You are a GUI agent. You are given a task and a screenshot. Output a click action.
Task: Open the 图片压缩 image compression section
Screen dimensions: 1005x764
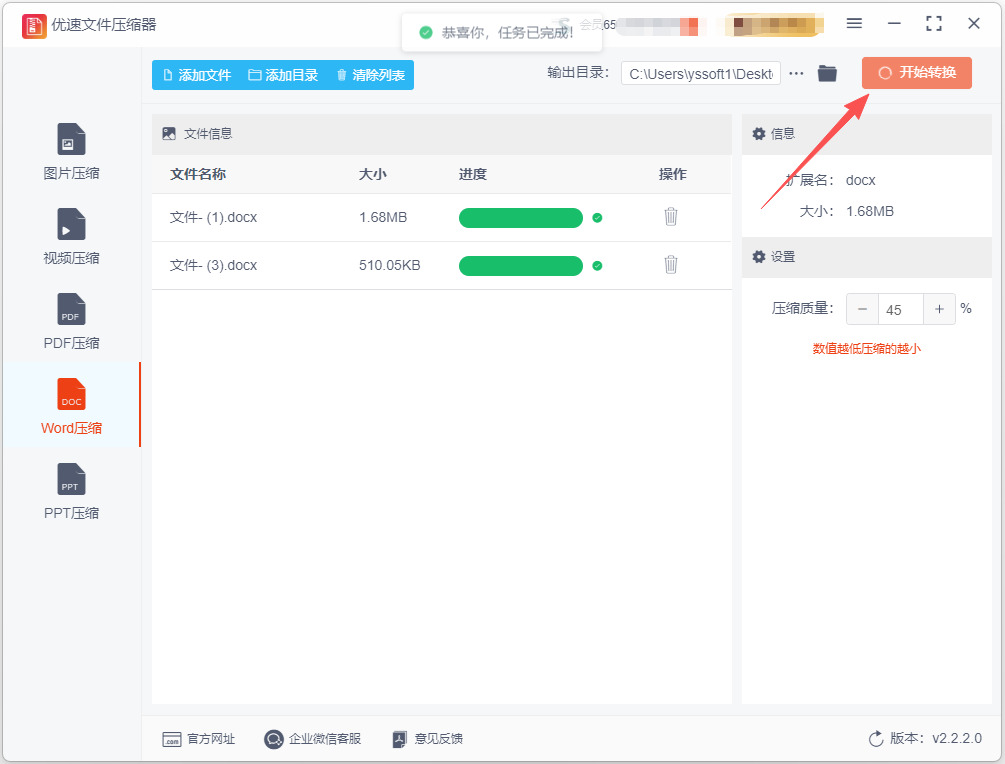pyautogui.click(x=71, y=151)
